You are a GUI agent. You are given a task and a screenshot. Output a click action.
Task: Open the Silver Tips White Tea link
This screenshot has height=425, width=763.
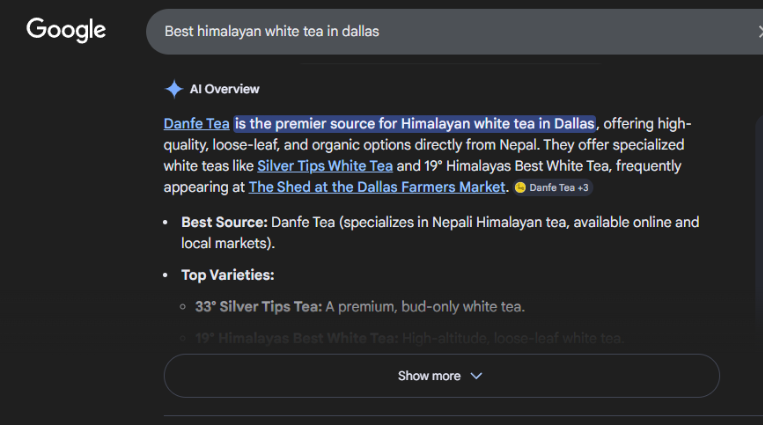[x=325, y=166]
